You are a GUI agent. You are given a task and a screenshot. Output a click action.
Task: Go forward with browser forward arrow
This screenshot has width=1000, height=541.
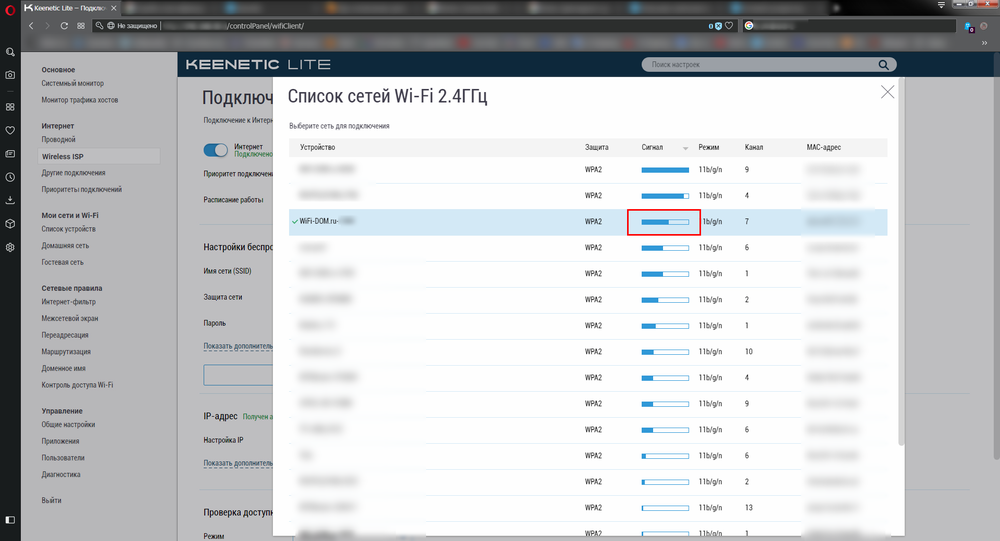[x=47, y=26]
